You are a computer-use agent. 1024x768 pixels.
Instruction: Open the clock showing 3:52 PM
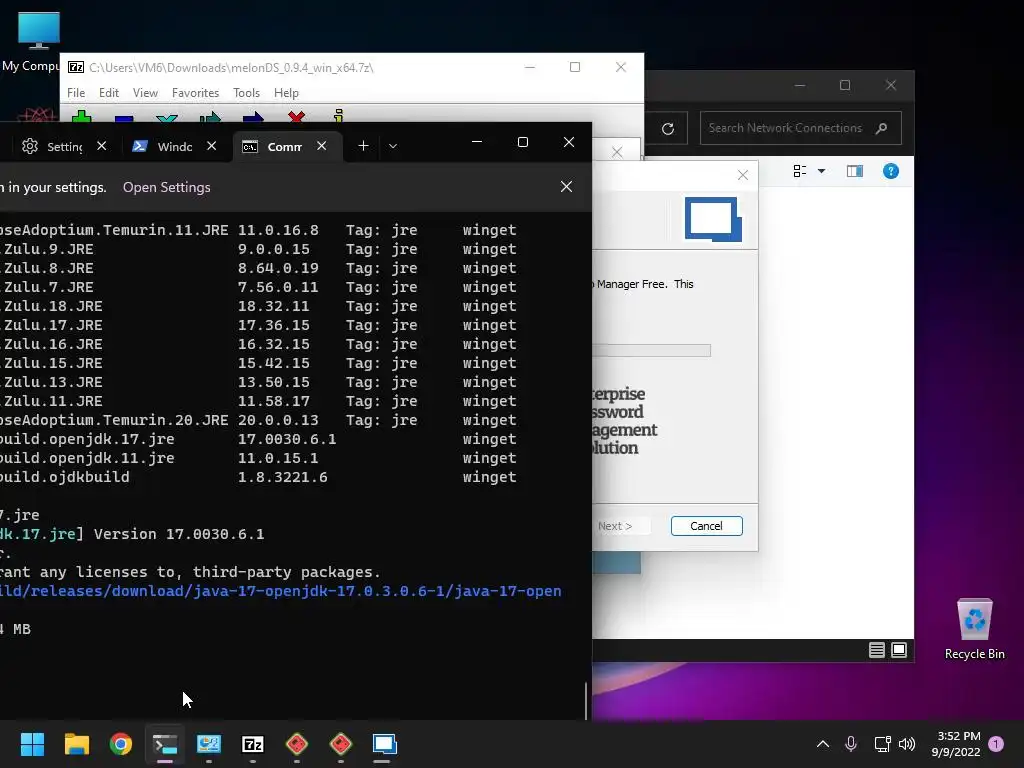[x=956, y=744]
